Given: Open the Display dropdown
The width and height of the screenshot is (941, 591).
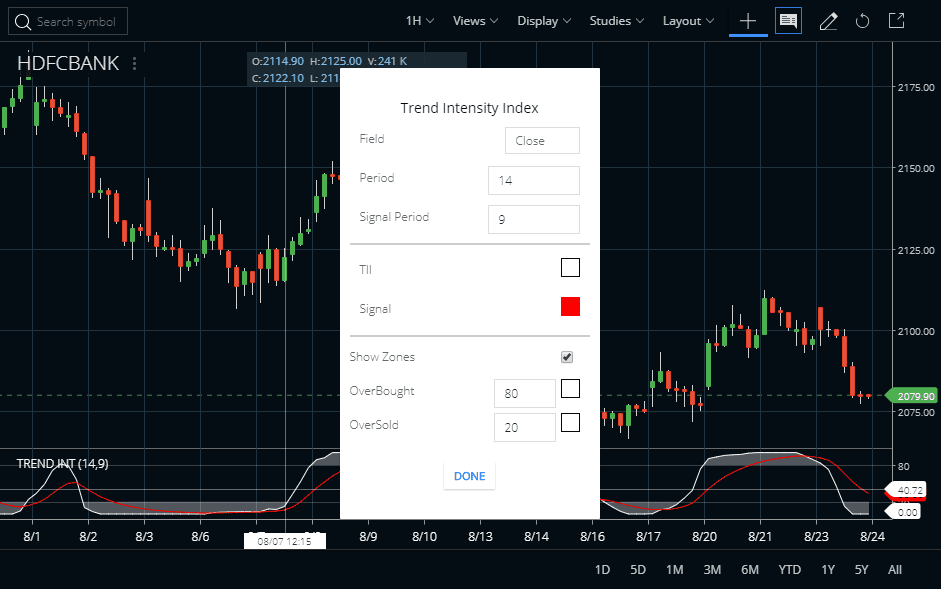Looking at the screenshot, I should pyautogui.click(x=543, y=20).
